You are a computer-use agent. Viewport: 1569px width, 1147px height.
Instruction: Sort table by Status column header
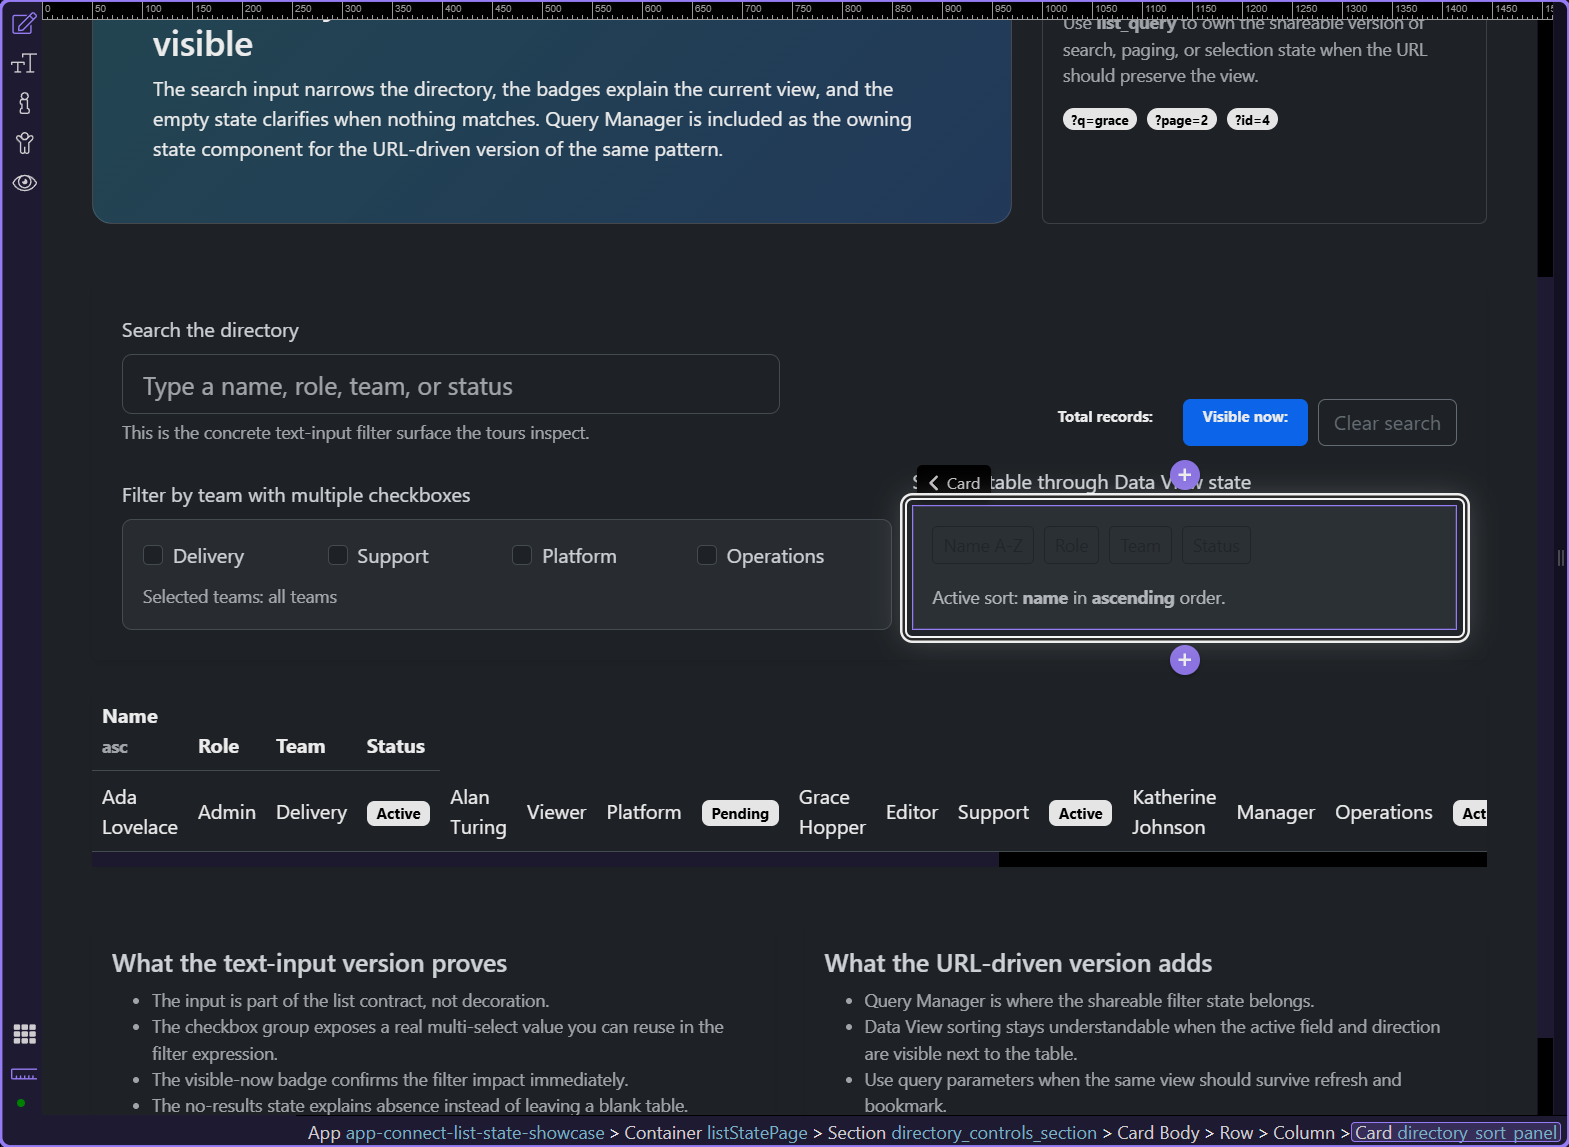(x=396, y=746)
